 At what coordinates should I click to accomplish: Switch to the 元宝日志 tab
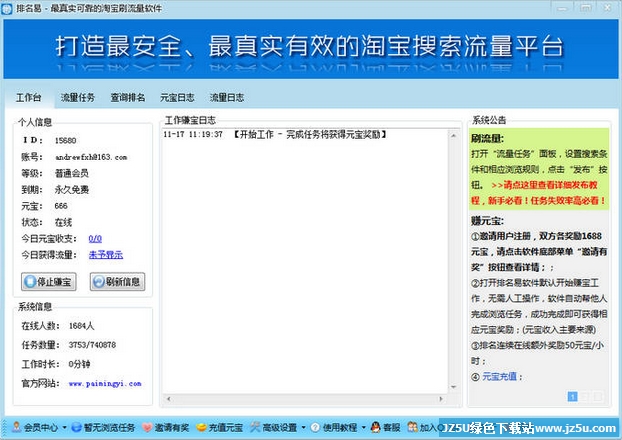[177, 98]
